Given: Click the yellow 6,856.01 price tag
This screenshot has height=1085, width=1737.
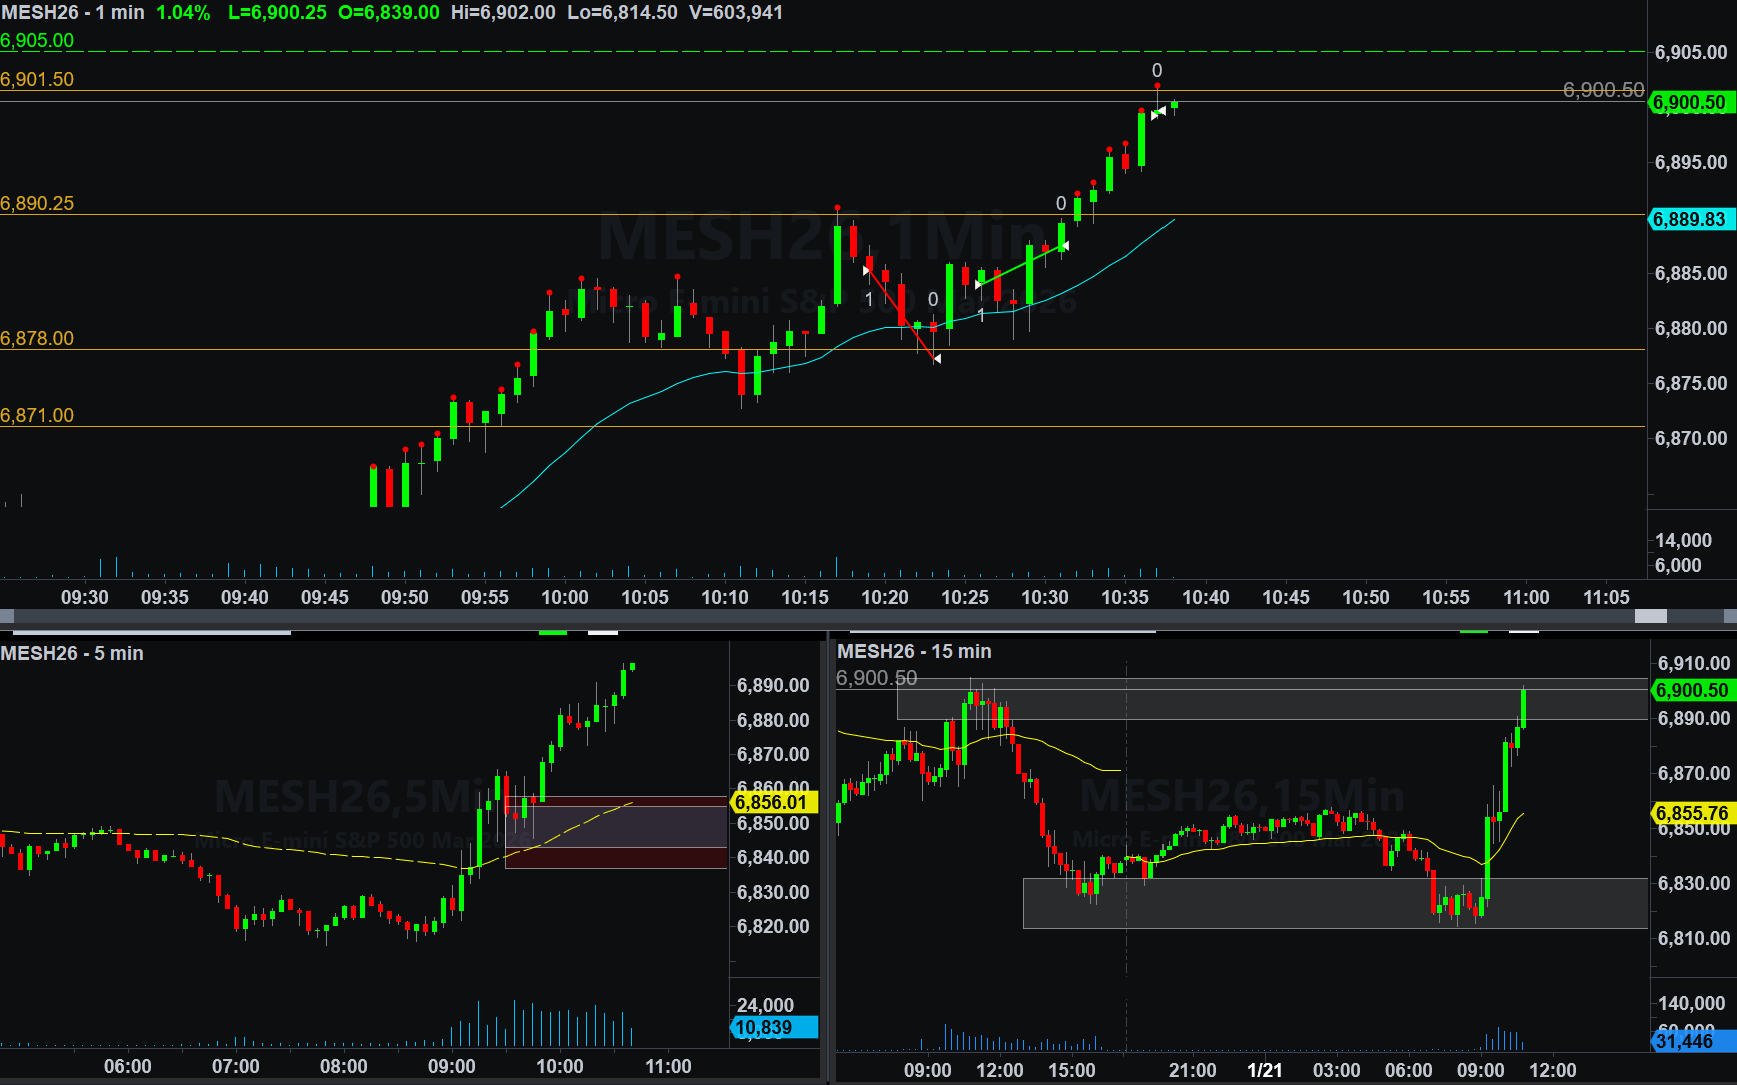Looking at the screenshot, I should [771, 802].
